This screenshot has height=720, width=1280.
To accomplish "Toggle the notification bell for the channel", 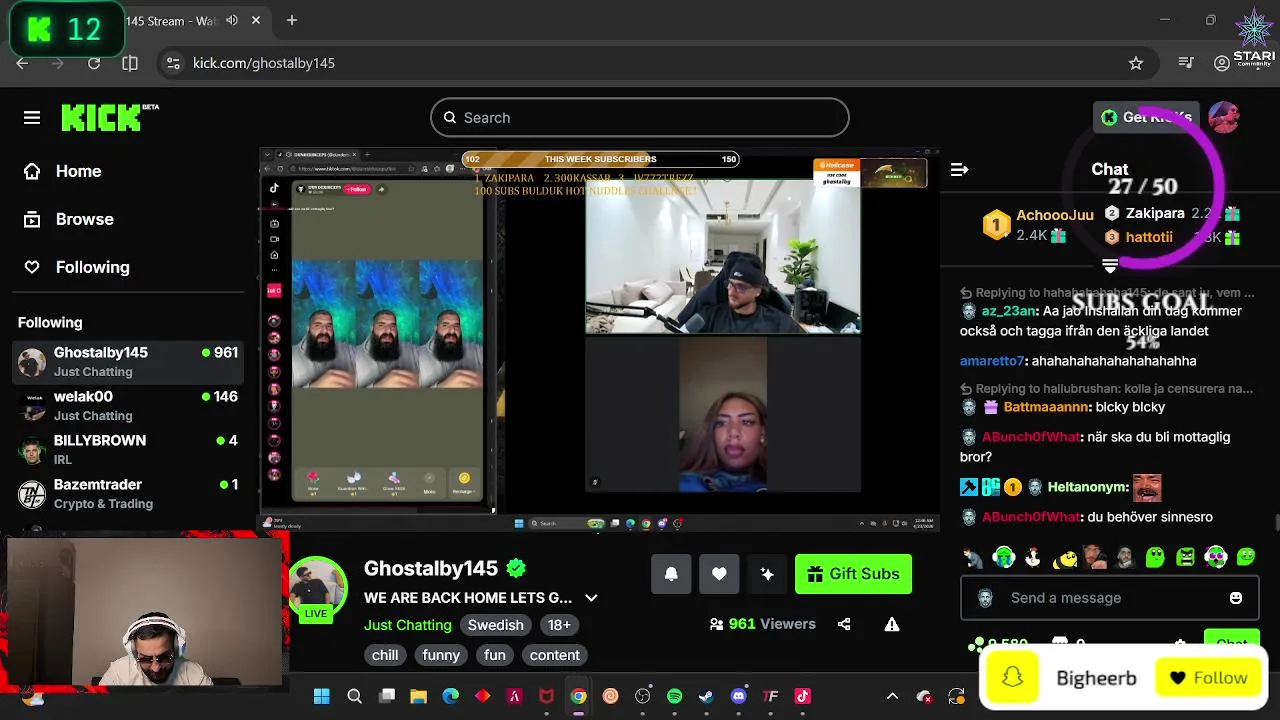I will 671,574.
